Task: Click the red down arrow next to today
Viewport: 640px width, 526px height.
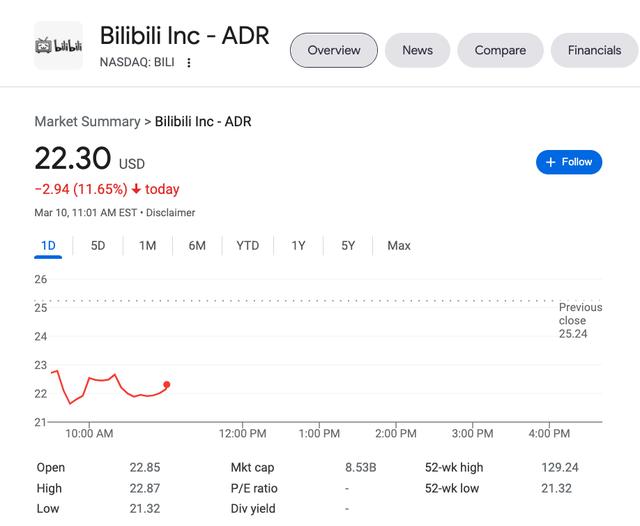Action: [136, 189]
